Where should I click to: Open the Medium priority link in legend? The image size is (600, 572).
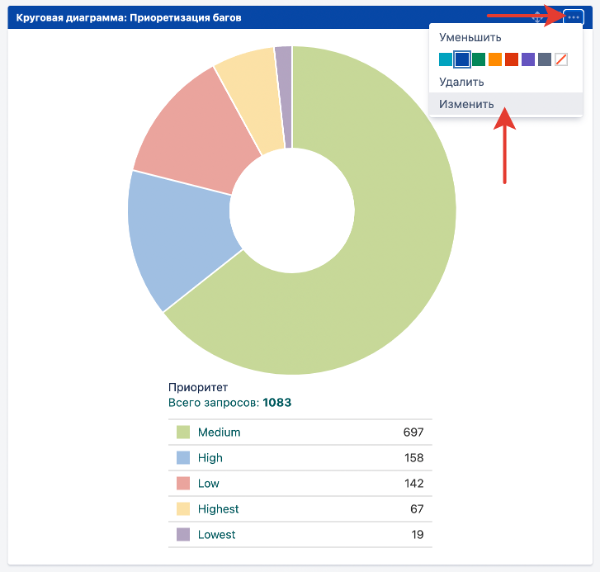point(219,432)
